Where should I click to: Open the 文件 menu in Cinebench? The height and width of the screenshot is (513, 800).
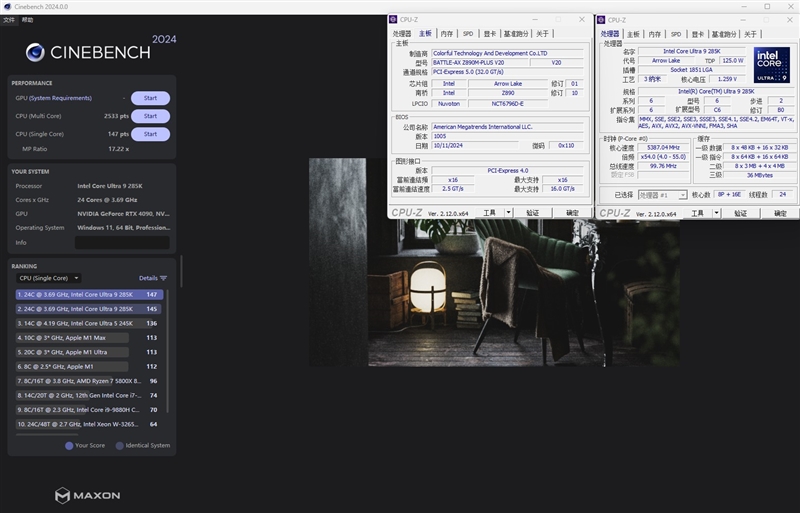[9, 19]
